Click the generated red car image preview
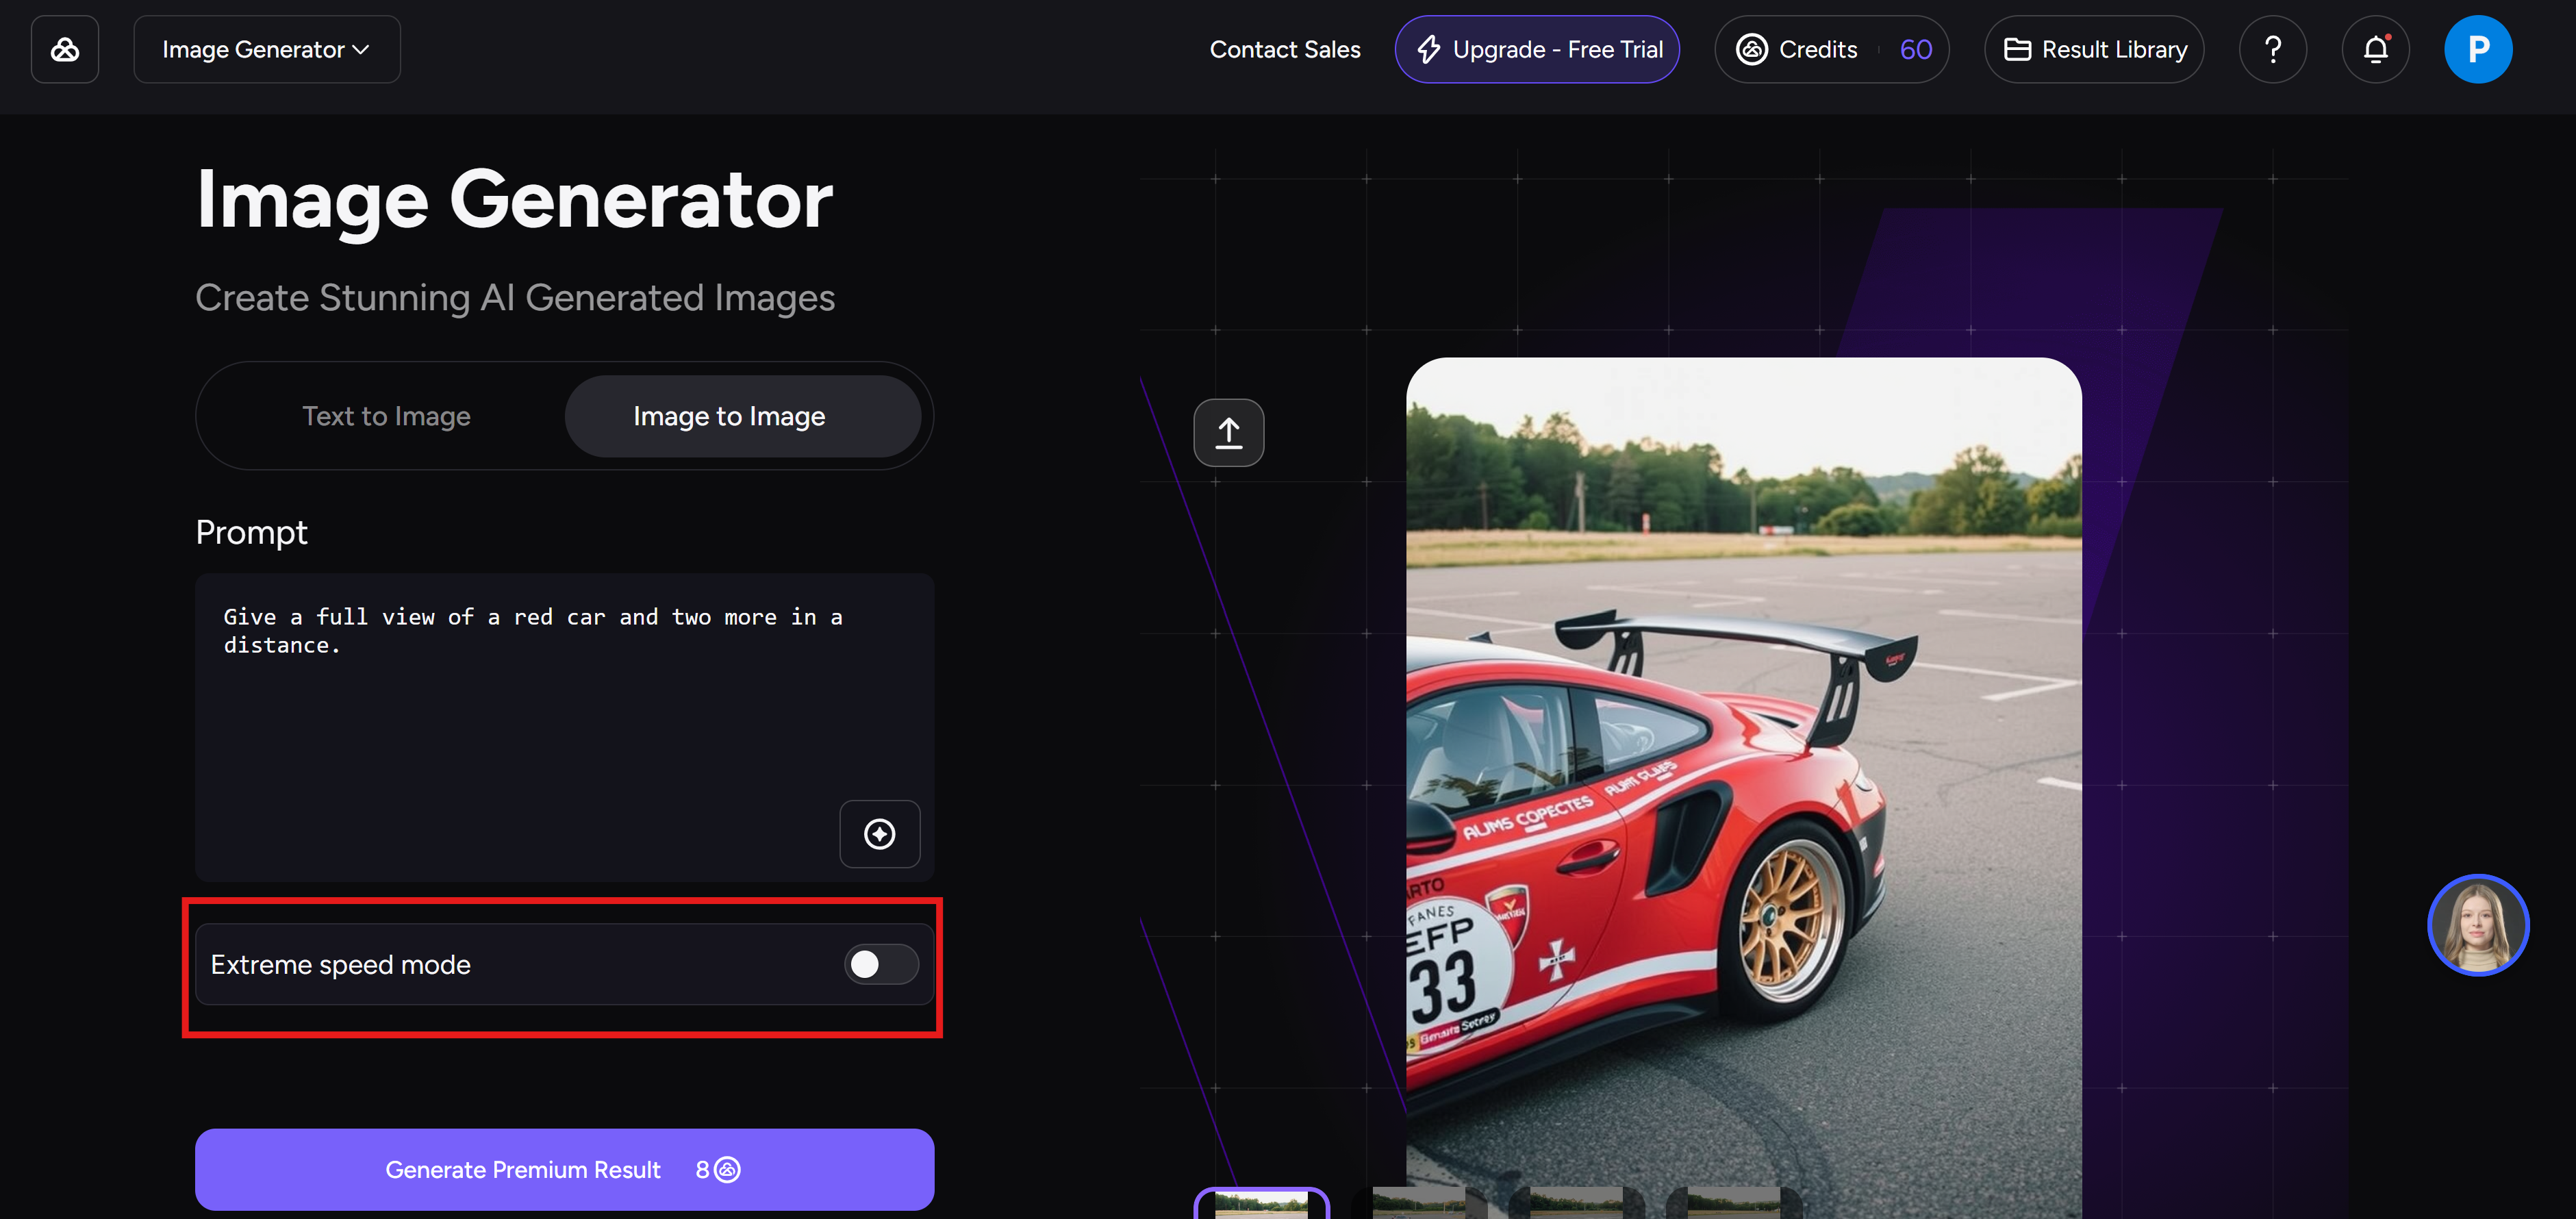Image resolution: width=2576 pixels, height=1219 pixels. tap(1743, 780)
